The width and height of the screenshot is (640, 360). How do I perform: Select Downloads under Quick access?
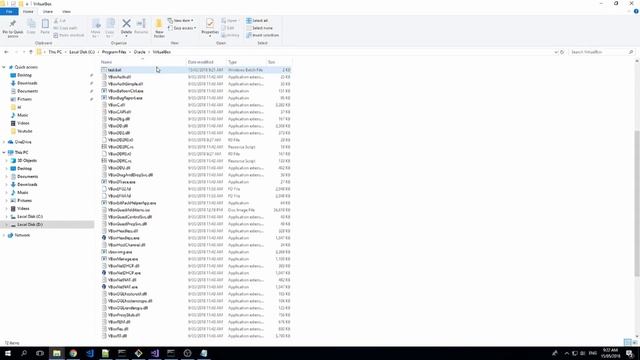coord(27,83)
